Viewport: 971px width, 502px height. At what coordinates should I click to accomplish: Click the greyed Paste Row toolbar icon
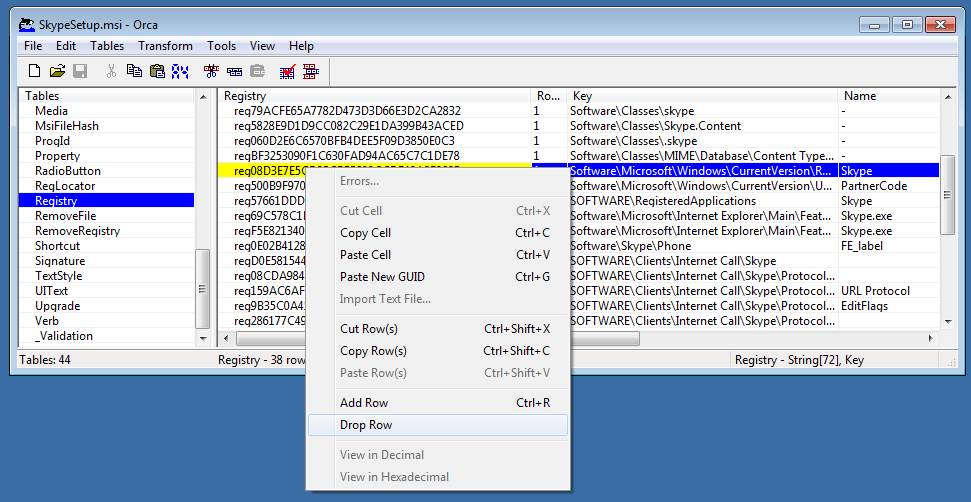(257, 71)
